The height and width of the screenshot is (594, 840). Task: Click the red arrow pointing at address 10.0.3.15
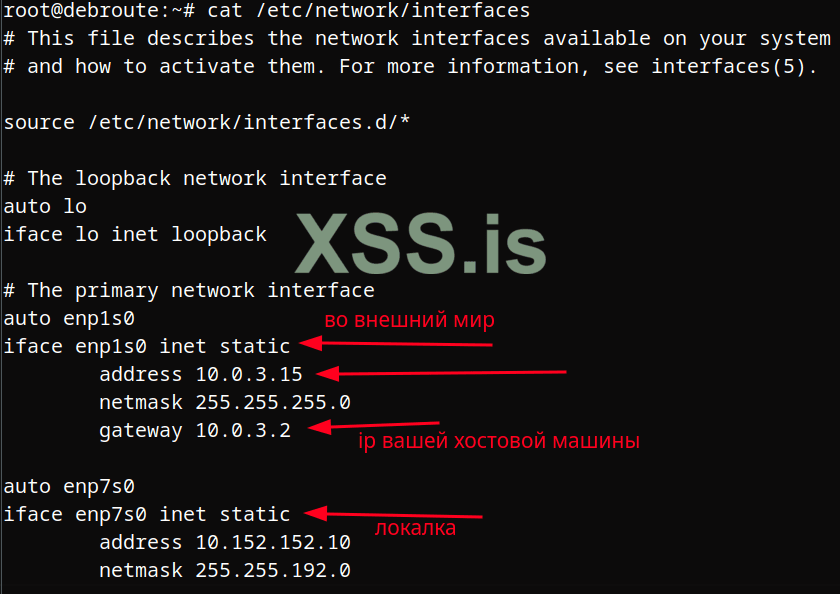tap(440, 374)
